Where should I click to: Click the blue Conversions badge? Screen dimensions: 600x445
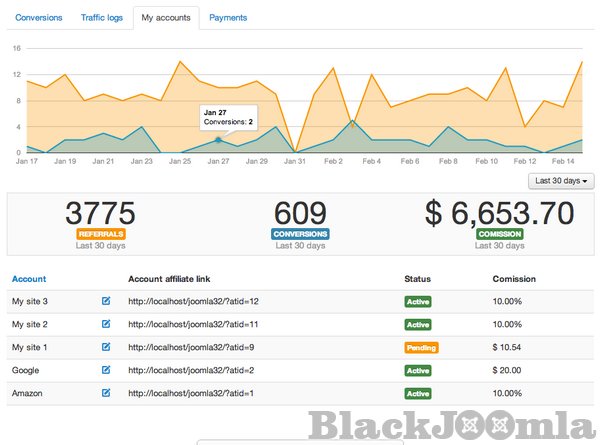(300, 233)
